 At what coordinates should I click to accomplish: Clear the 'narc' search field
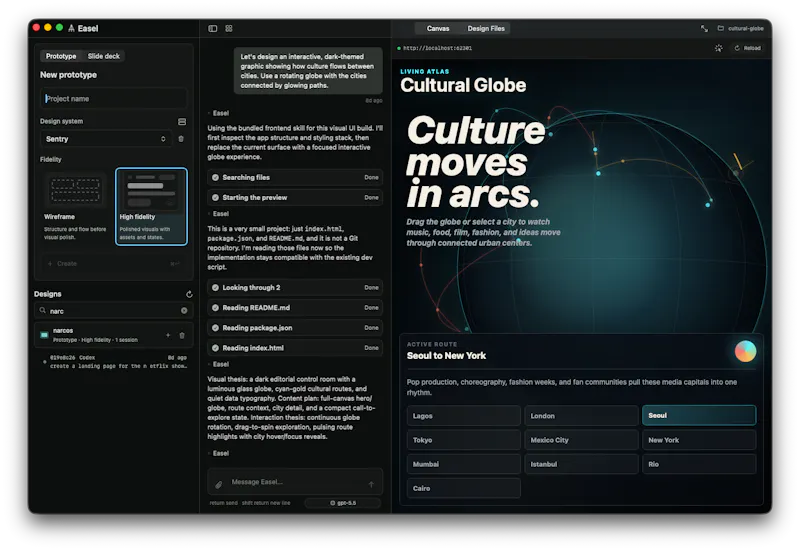point(184,311)
